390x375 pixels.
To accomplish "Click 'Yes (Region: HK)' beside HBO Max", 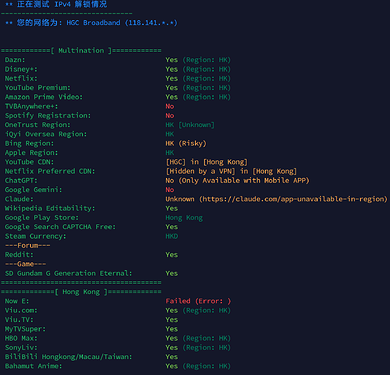I will (198, 339).
